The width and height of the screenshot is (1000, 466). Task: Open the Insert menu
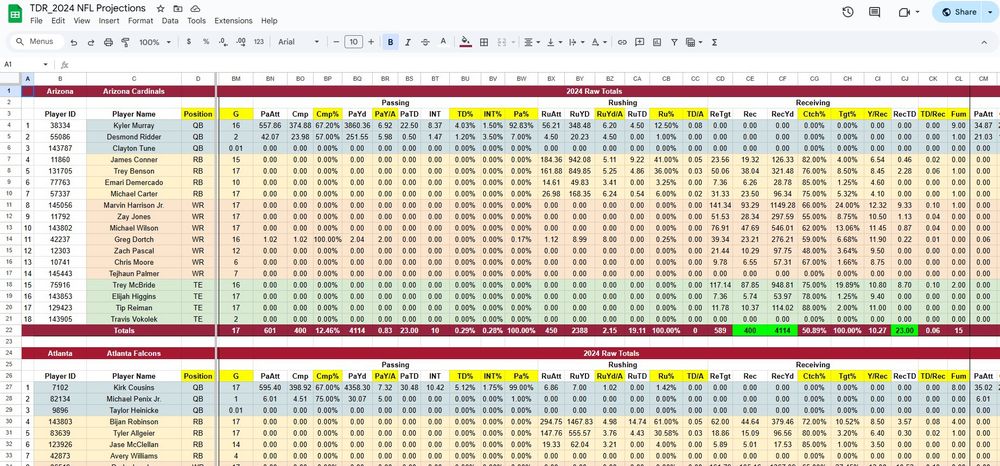pos(109,20)
